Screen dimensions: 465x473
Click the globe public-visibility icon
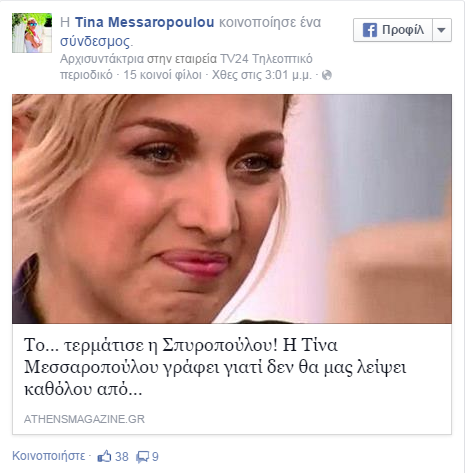point(327,75)
